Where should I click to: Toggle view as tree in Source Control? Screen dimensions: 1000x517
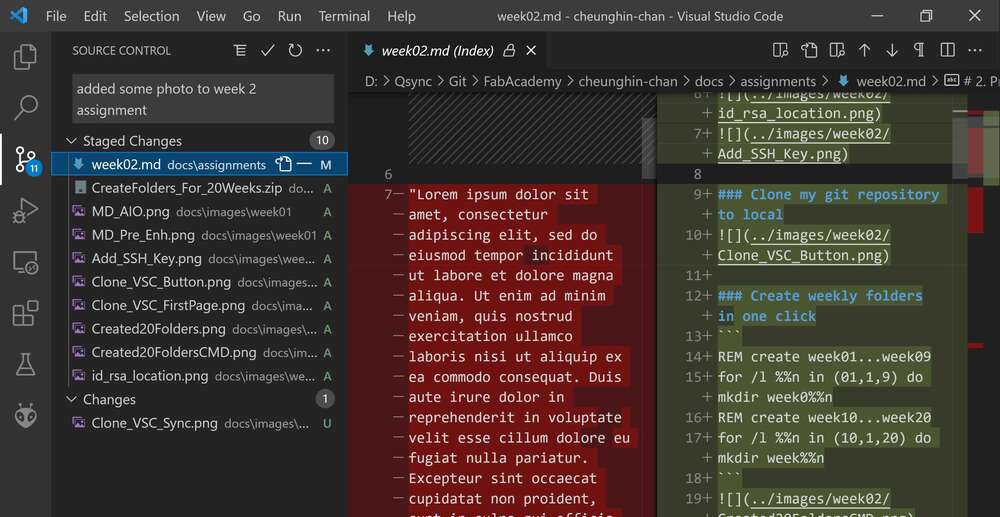240,50
